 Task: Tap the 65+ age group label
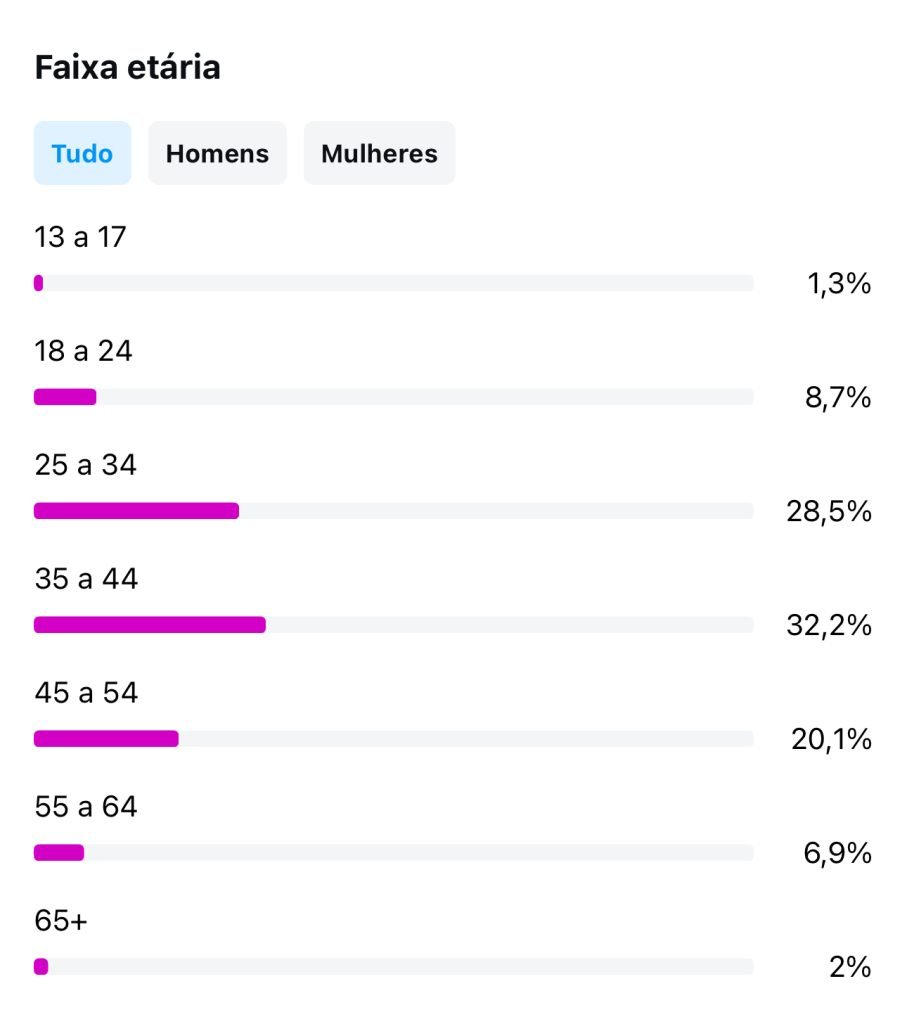[x=61, y=921]
